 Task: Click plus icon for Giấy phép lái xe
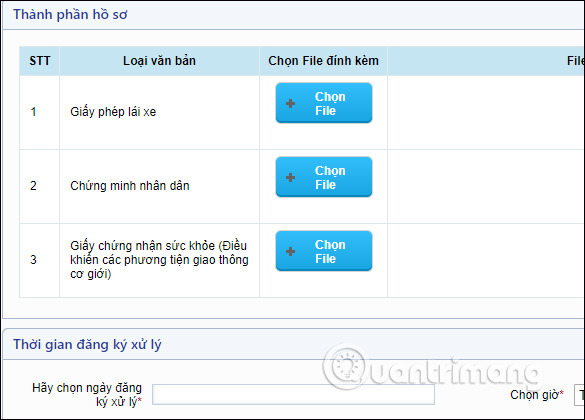(x=291, y=103)
